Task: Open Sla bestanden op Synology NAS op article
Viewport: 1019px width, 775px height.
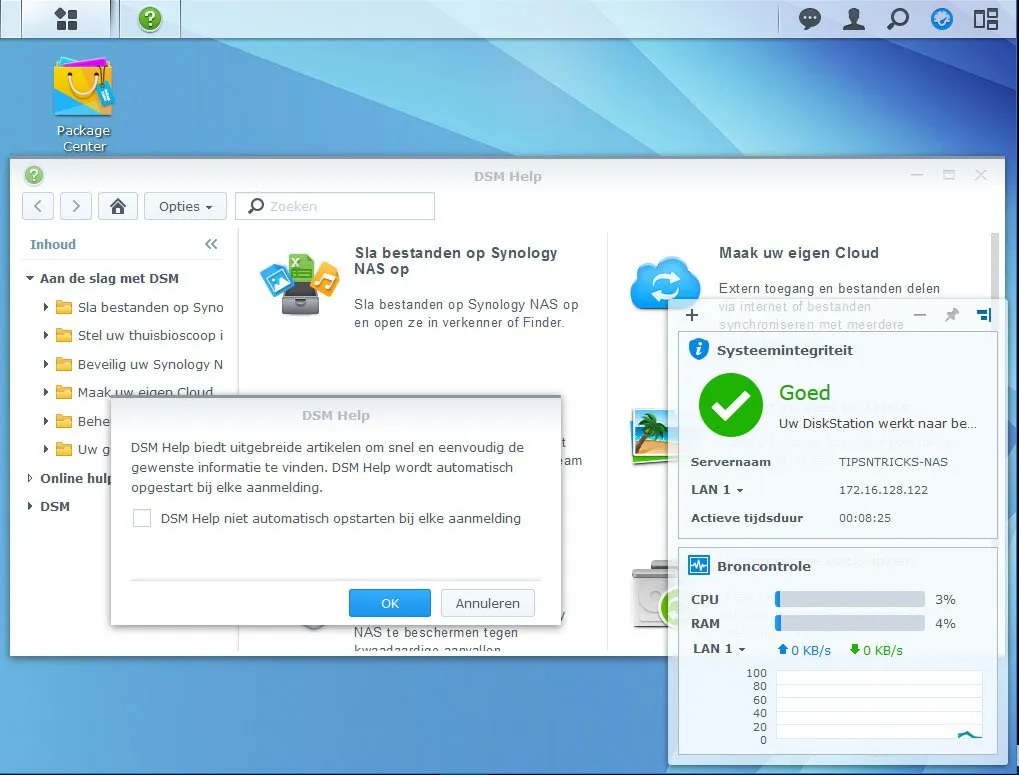Action: click(x=456, y=260)
